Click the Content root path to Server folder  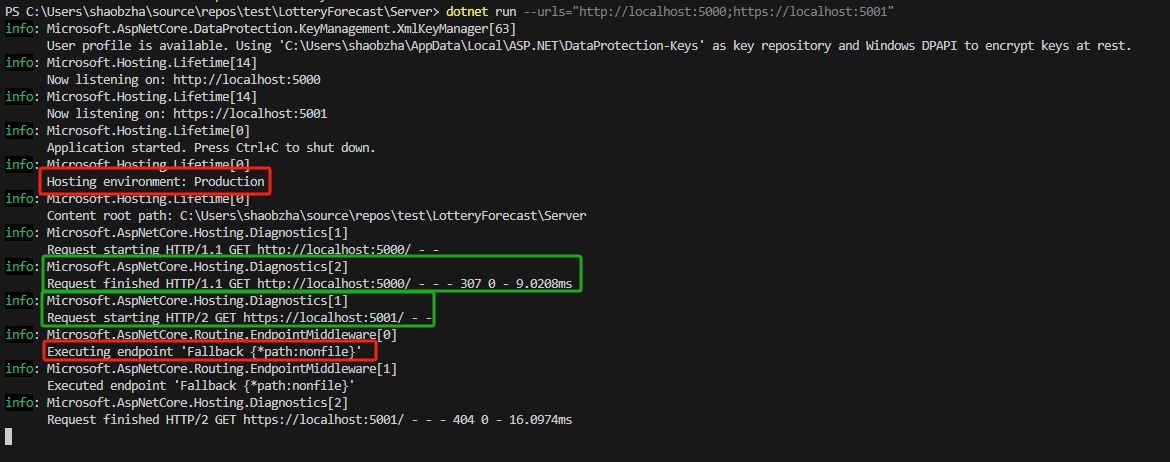[383, 216]
